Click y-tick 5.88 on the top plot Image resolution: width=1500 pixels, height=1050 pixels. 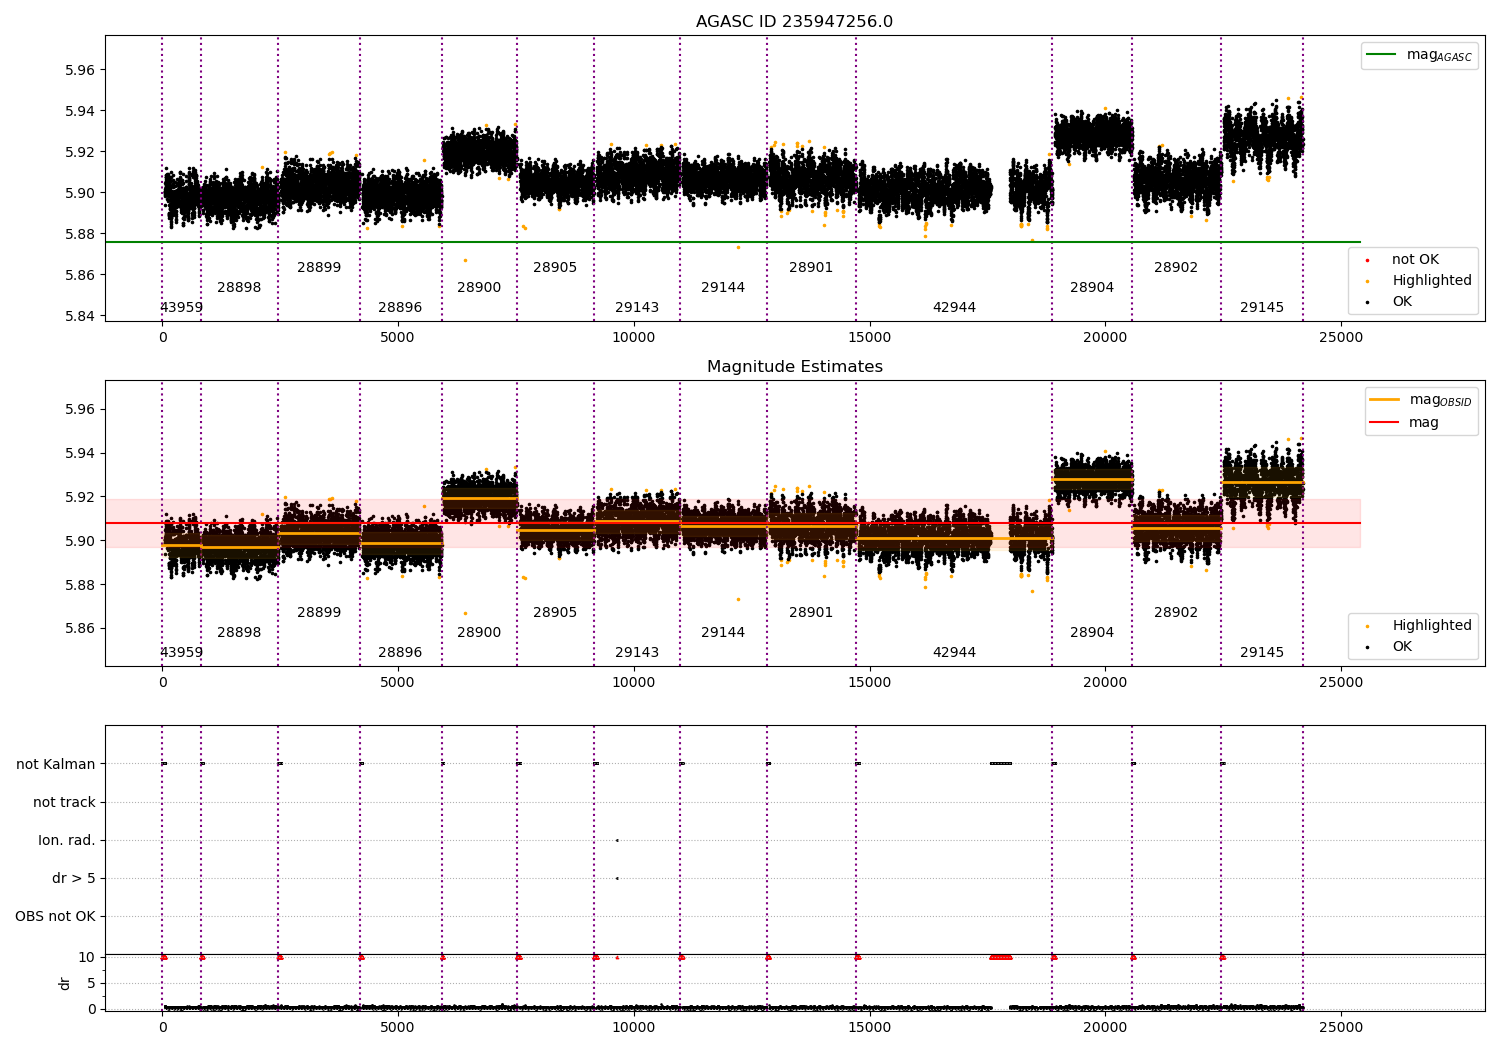click(78, 234)
